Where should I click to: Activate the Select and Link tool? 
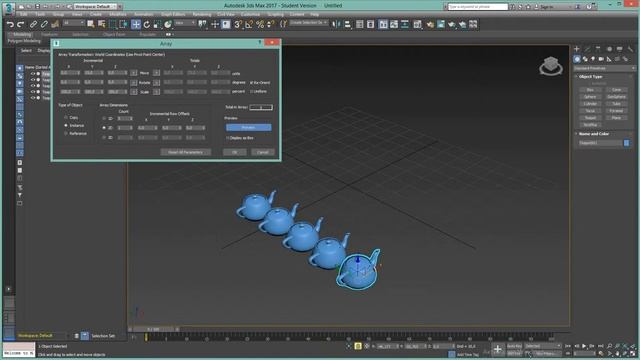(33, 24)
